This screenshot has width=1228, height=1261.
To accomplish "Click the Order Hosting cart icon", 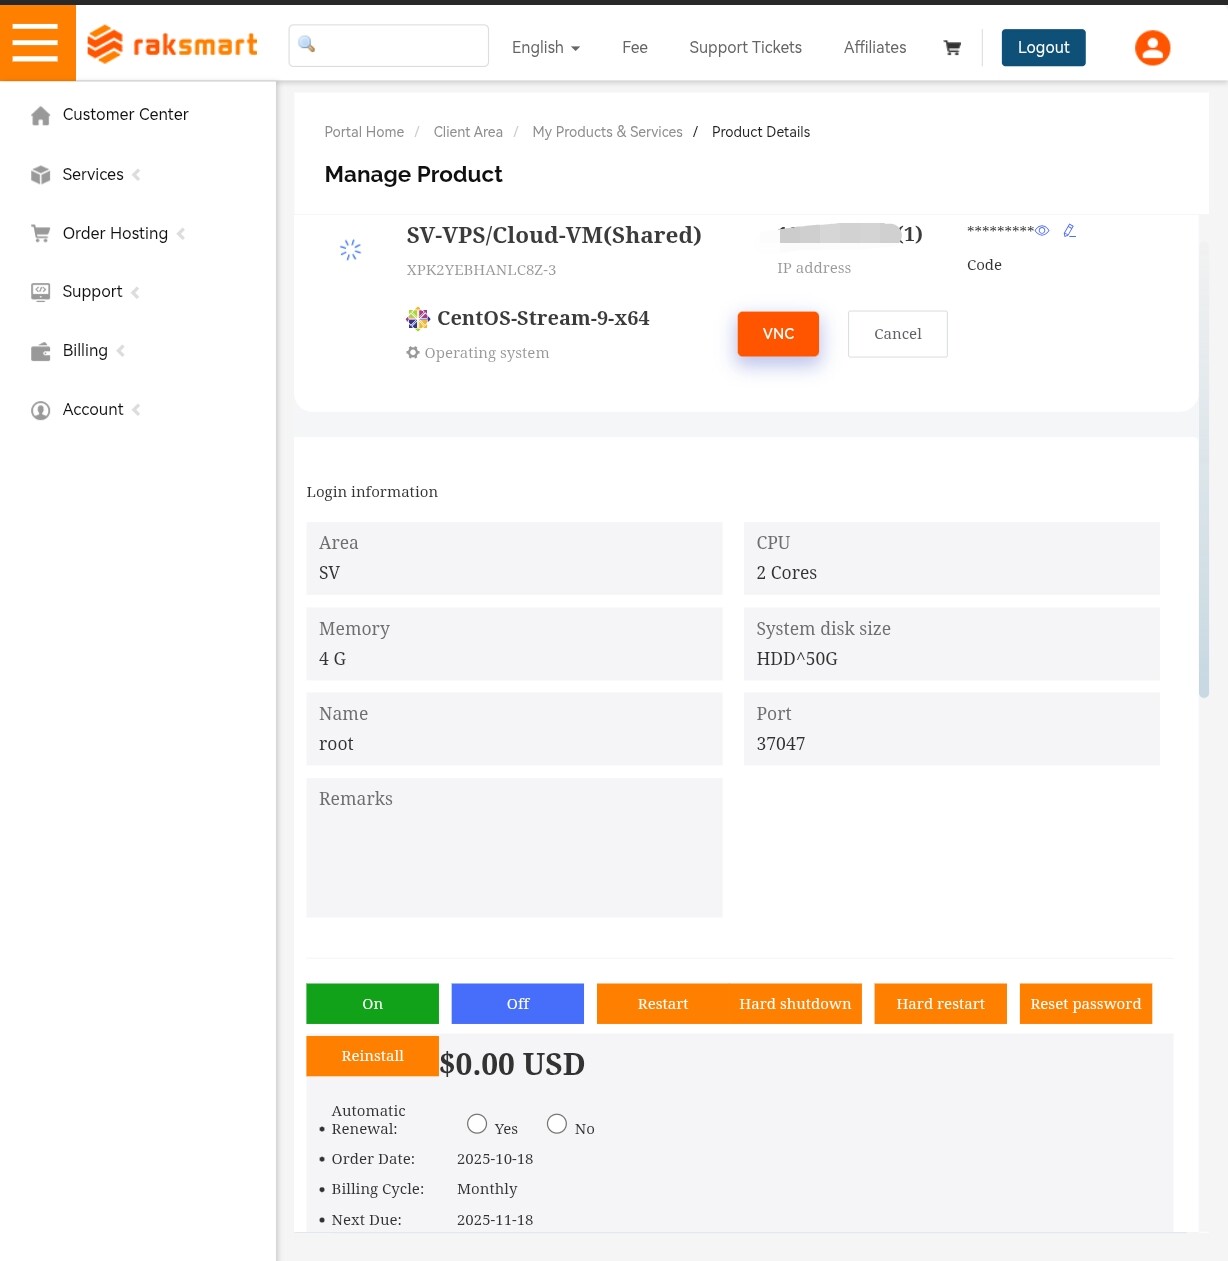I will (41, 234).
